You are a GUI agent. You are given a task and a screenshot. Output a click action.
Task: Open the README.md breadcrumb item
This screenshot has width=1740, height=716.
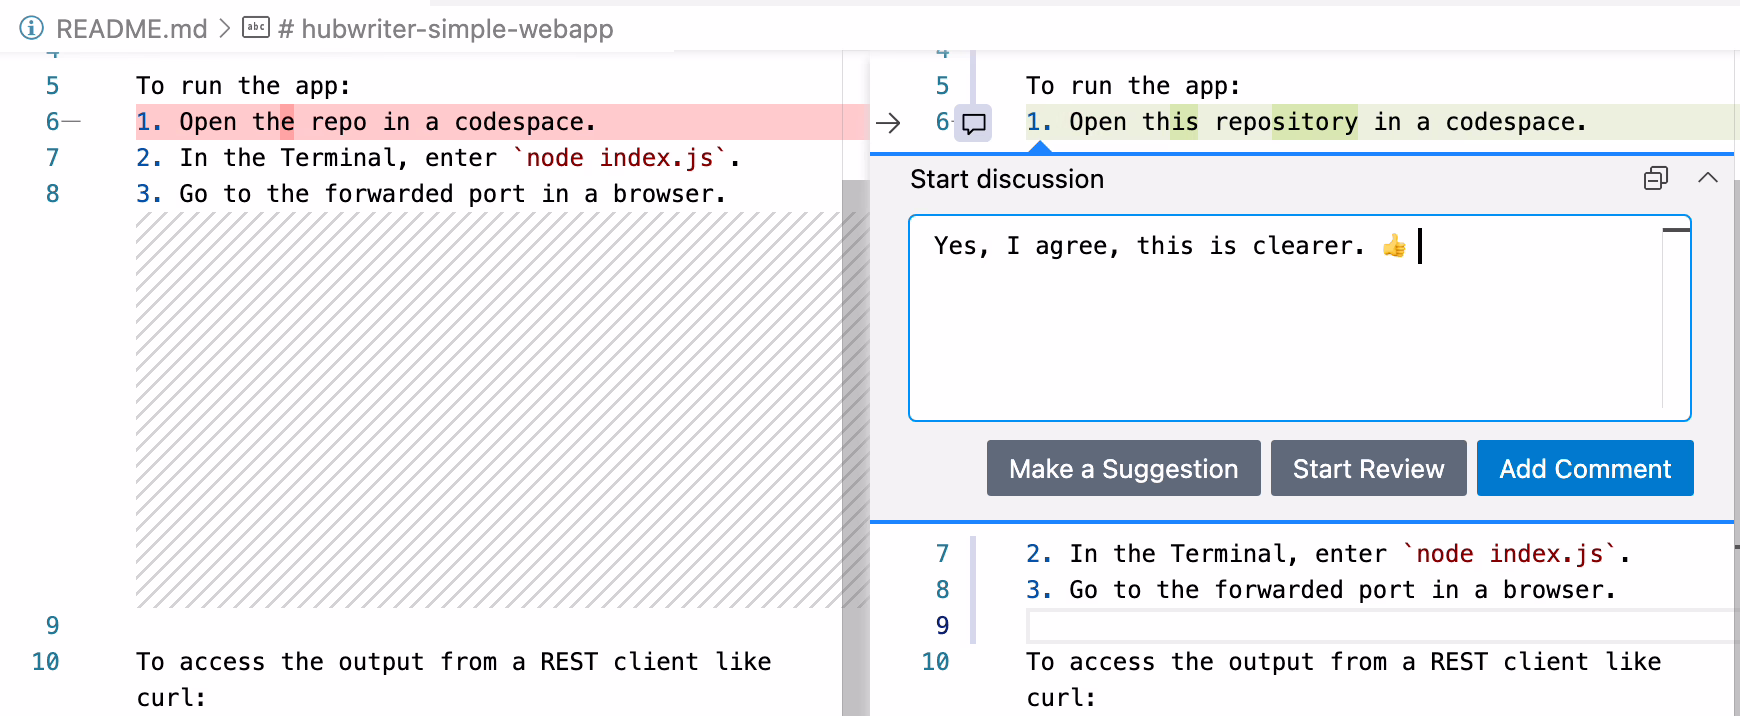click(x=131, y=29)
